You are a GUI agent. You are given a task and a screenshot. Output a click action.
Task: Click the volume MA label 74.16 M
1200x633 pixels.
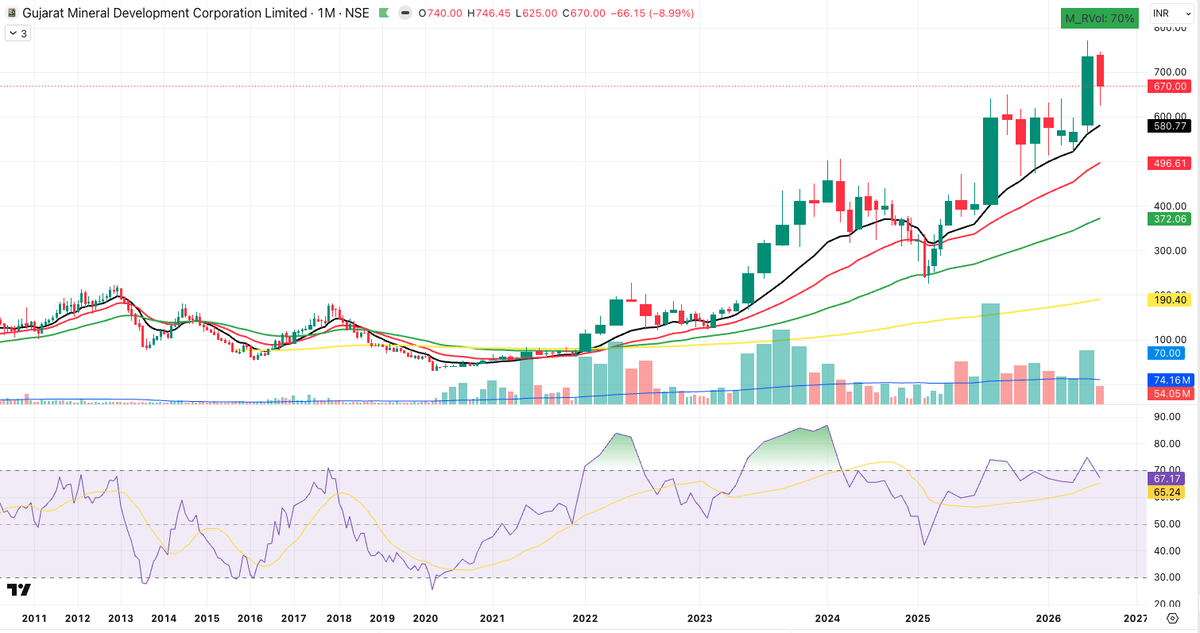[x=1170, y=380]
